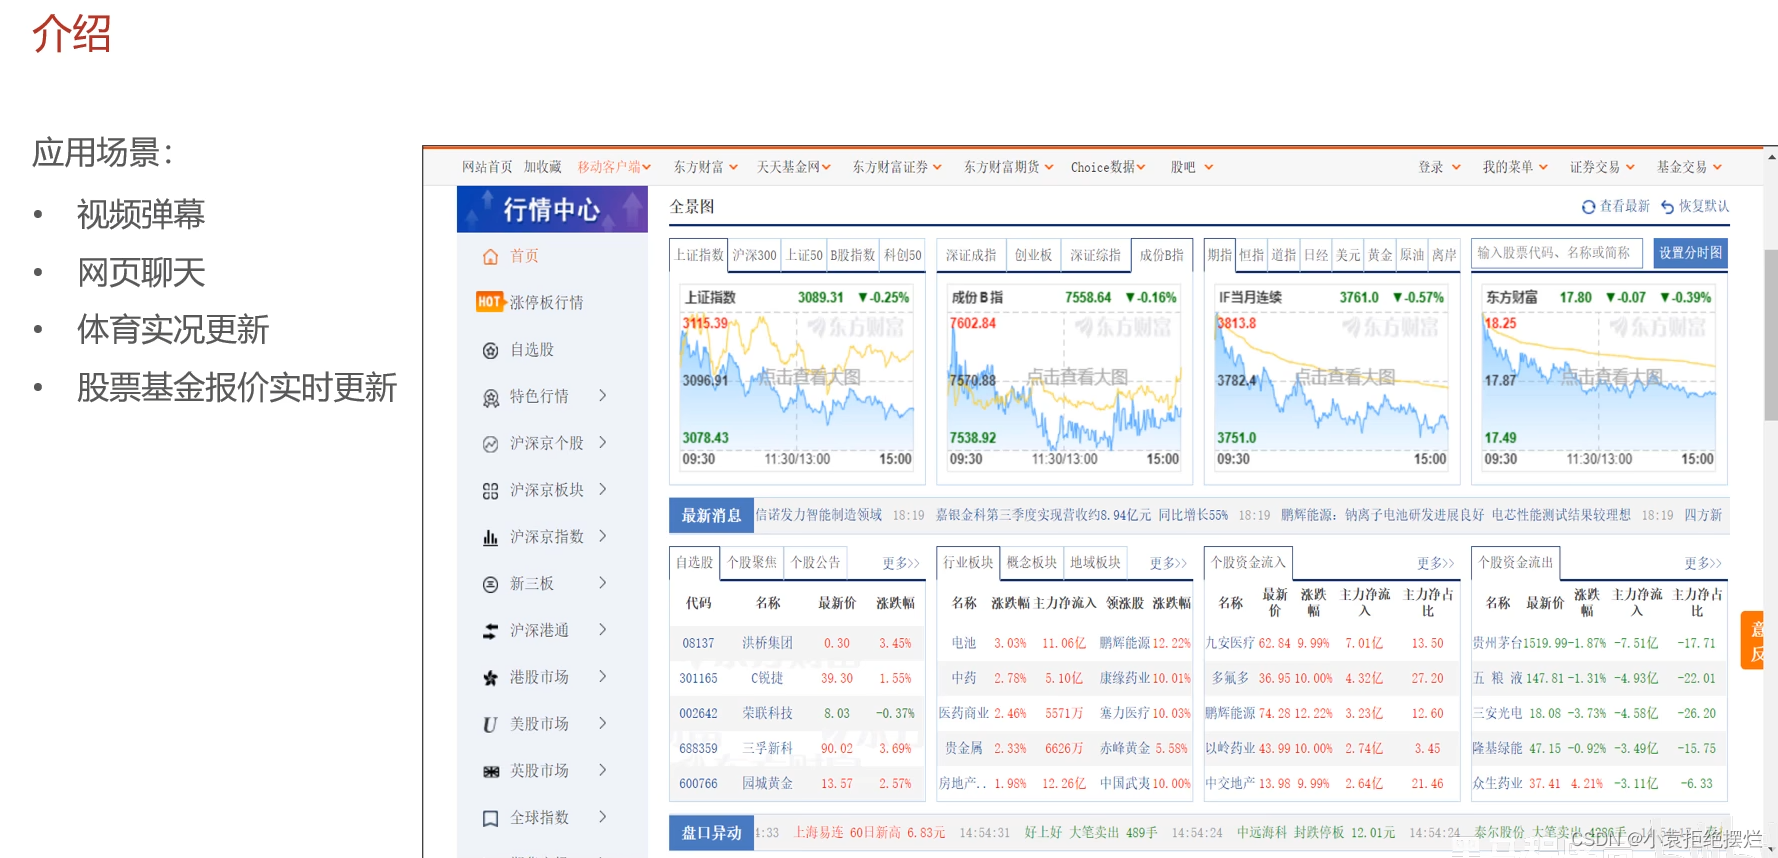Click the 自选股 sidebar icon
The height and width of the screenshot is (858, 1778).
tap(490, 350)
